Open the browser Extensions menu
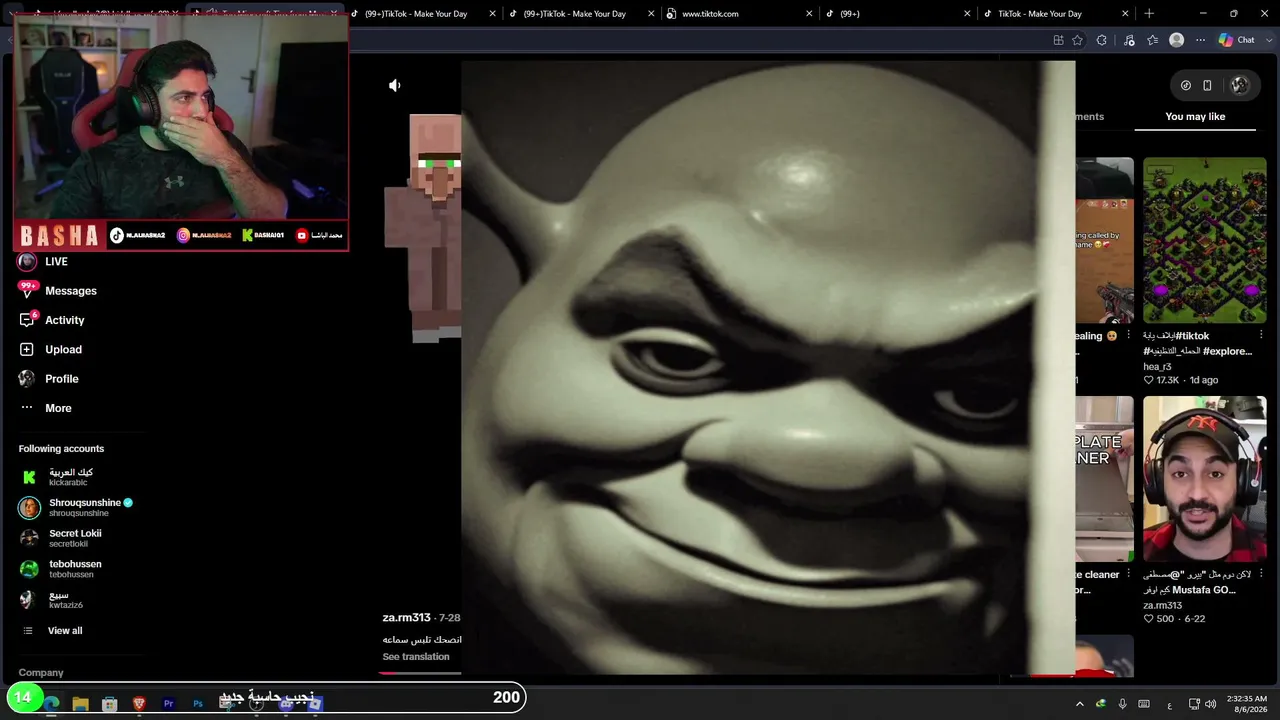This screenshot has height=720, width=1280. coord(1102,40)
